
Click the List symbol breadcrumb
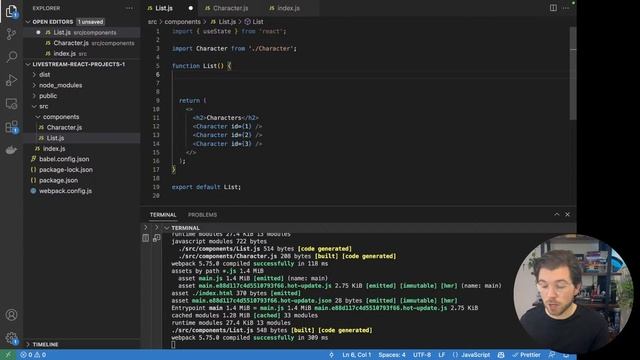point(254,22)
